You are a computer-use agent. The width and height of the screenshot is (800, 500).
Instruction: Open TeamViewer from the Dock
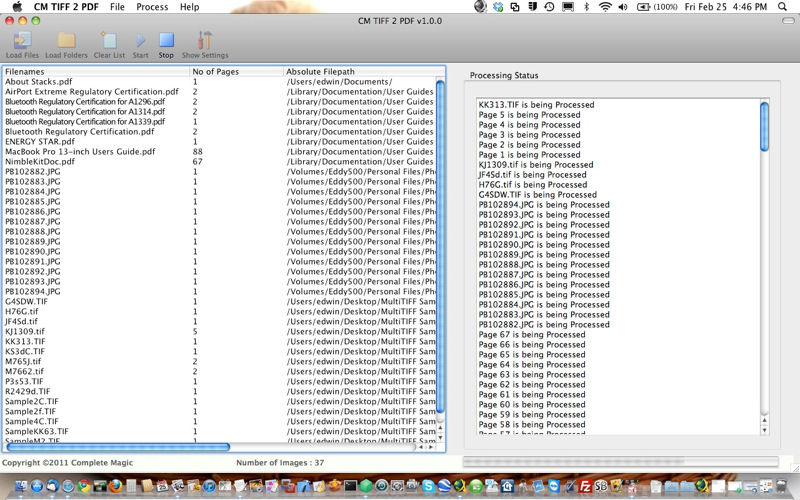(554, 486)
